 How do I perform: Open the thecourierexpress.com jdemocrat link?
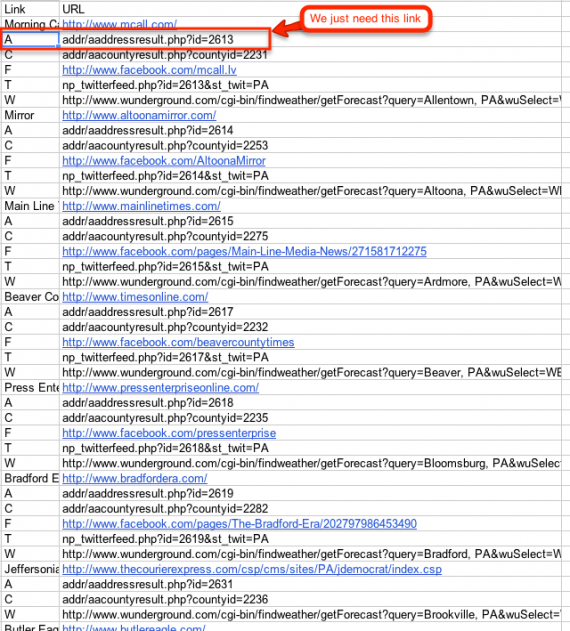coord(252,569)
